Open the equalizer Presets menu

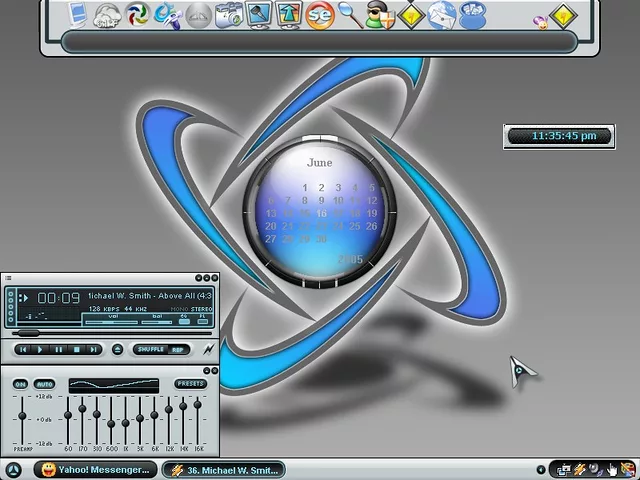coord(190,384)
